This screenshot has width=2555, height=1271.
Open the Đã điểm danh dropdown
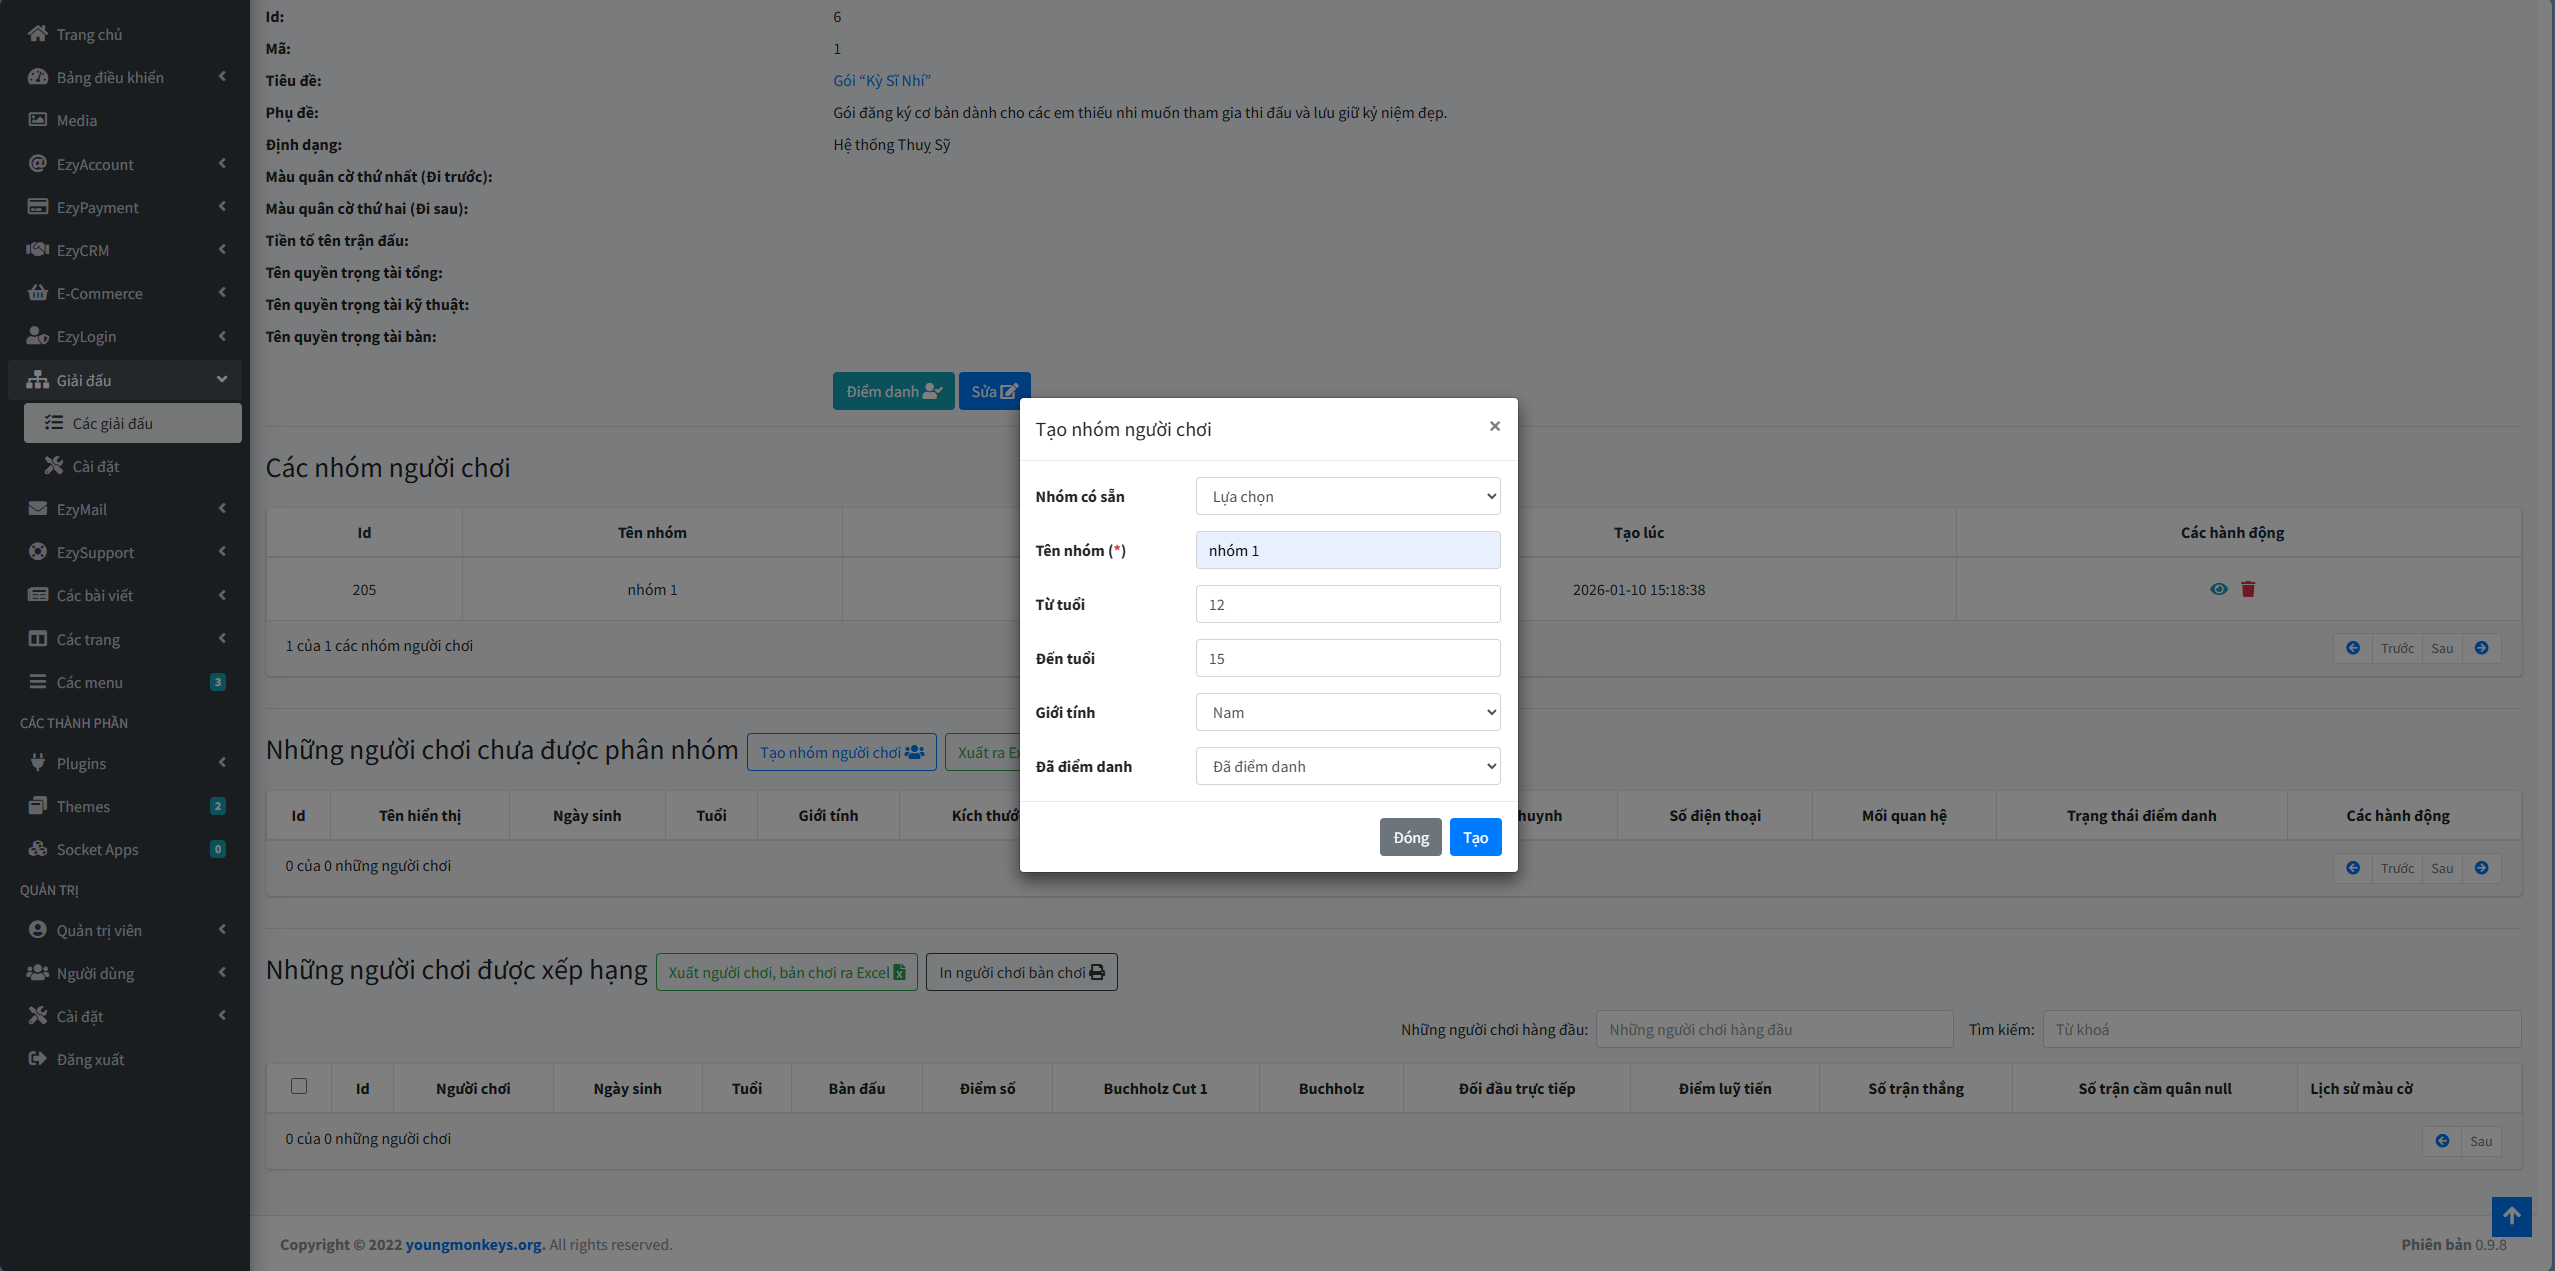click(x=1347, y=766)
